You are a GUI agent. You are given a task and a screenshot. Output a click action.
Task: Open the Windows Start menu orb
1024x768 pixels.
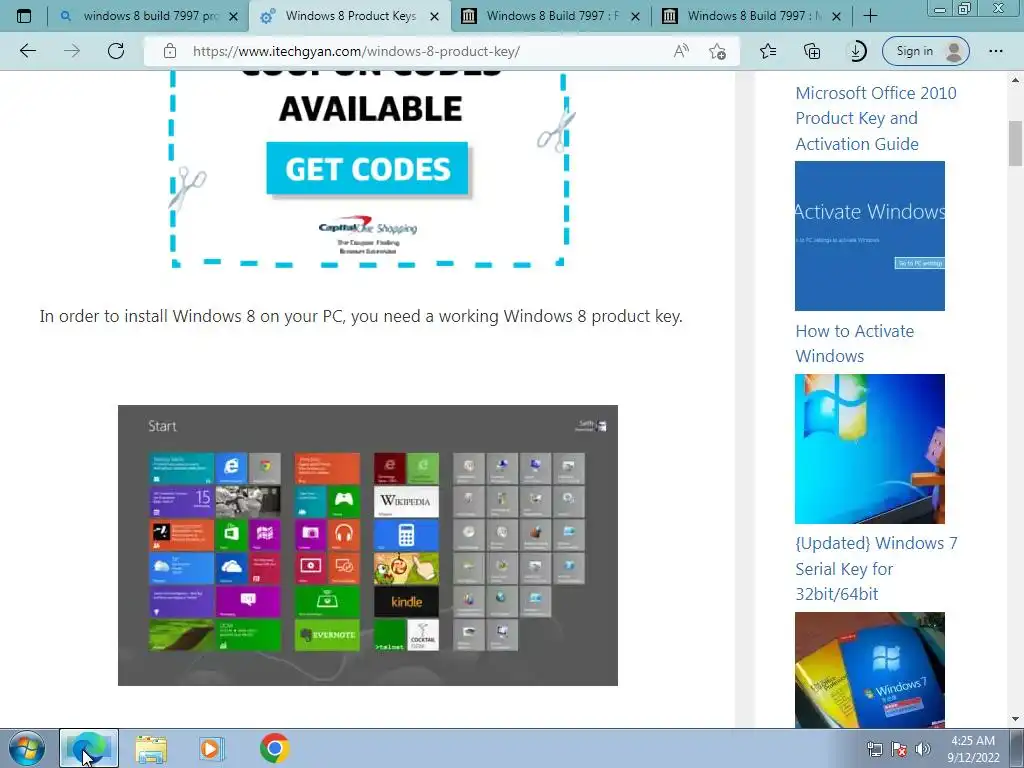[27, 748]
